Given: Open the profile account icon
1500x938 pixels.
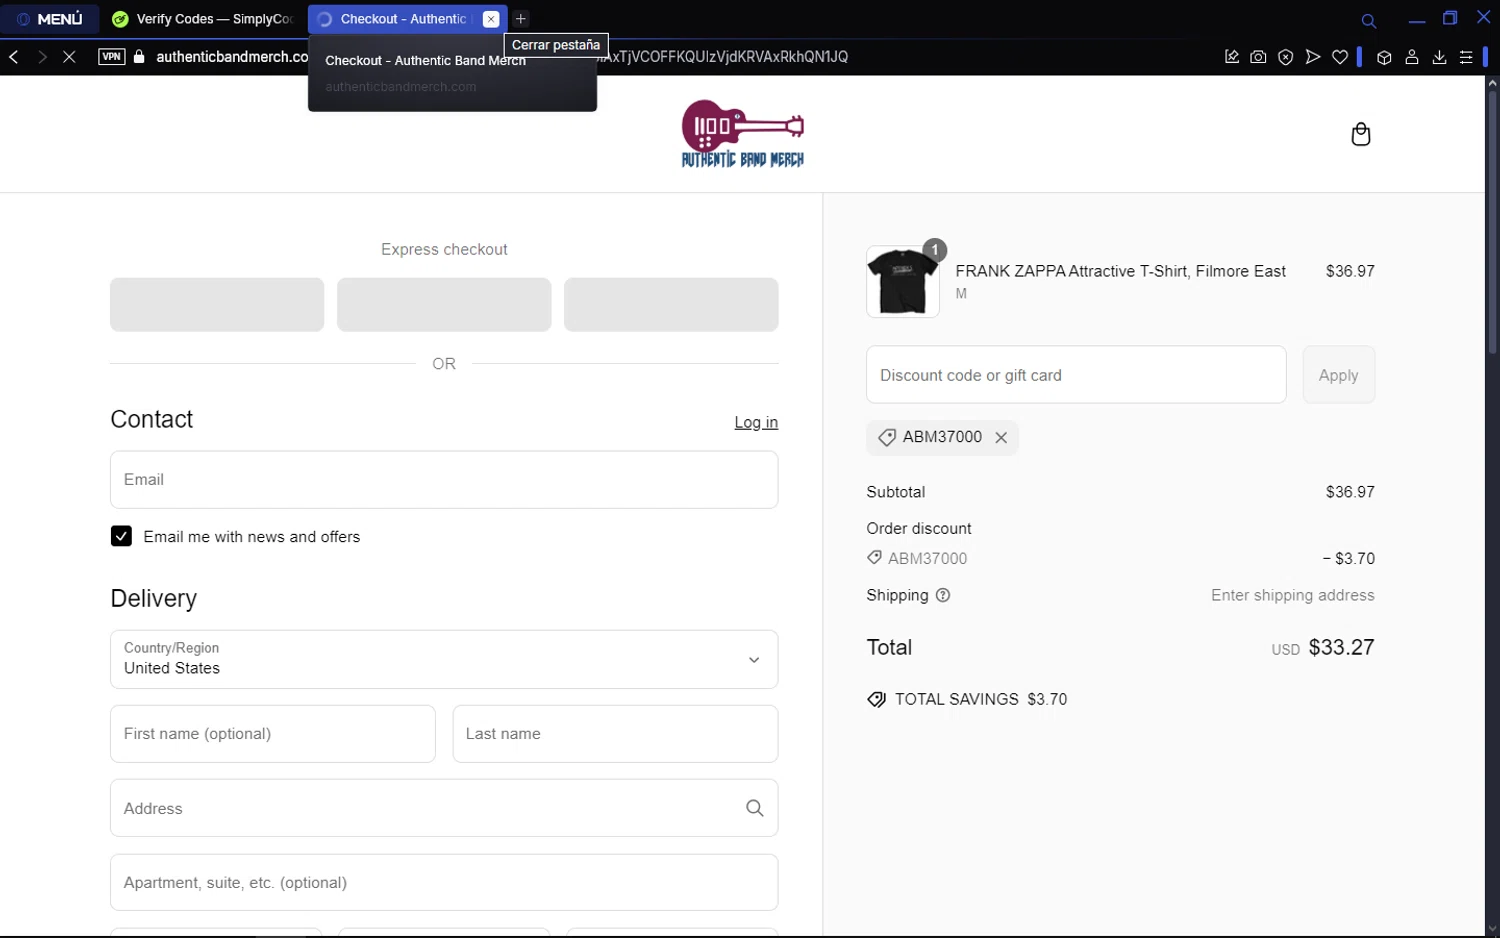Looking at the screenshot, I should tap(1412, 57).
